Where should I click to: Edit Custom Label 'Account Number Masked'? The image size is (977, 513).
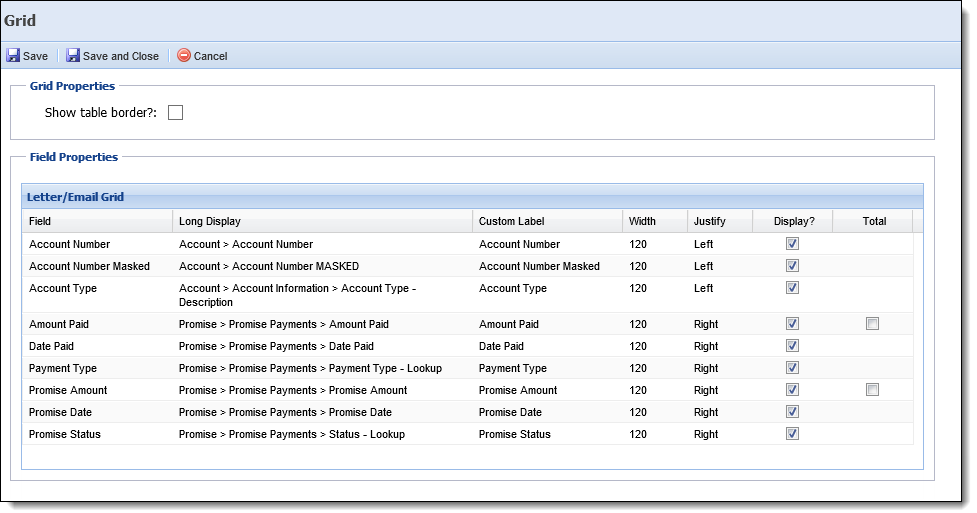tap(539, 266)
